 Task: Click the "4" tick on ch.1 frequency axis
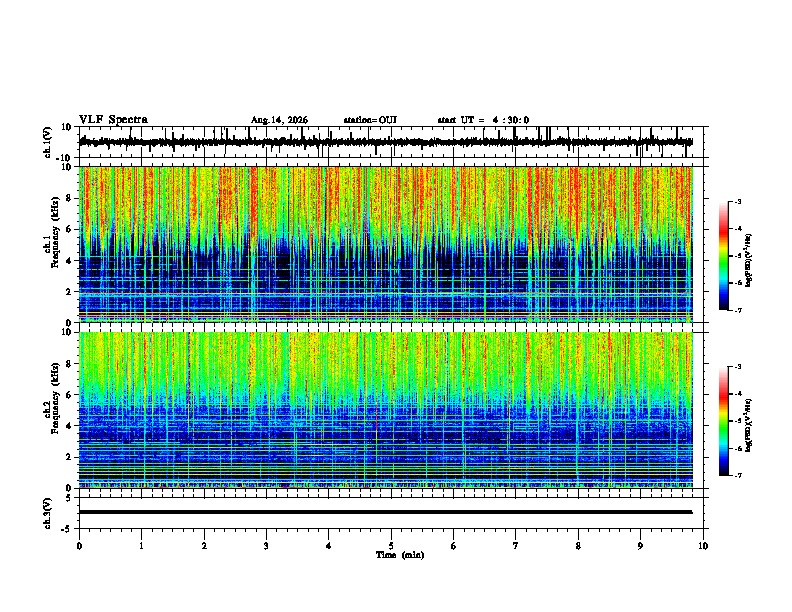coord(69,261)
